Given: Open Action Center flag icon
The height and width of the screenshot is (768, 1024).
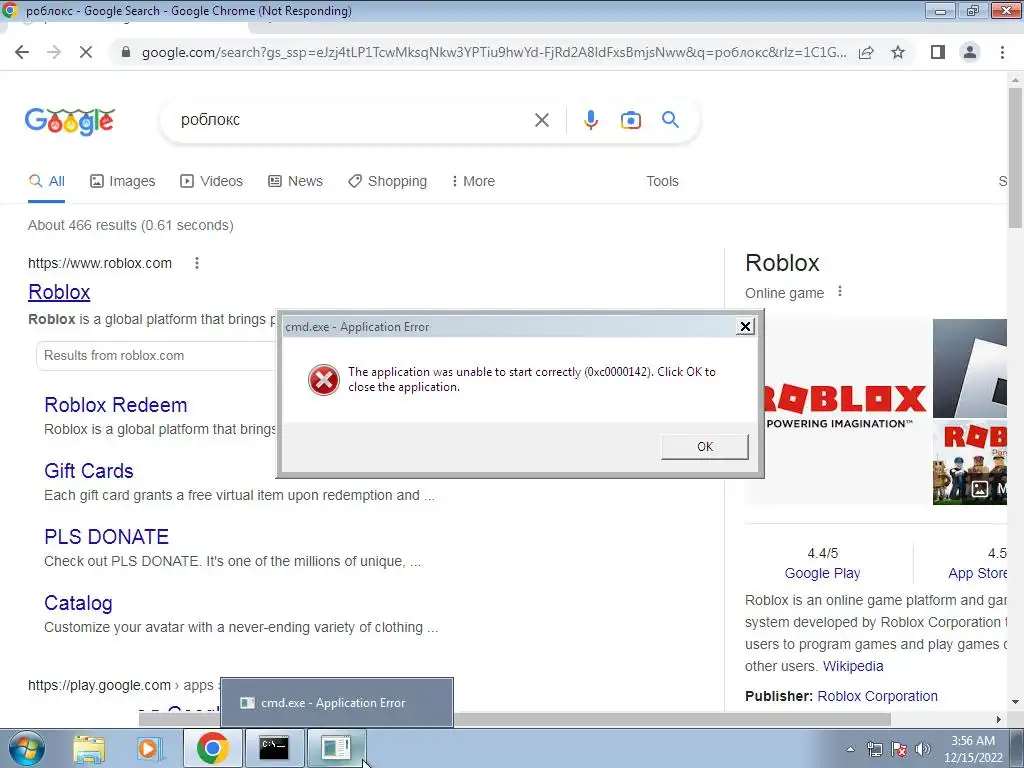Looking at the screenshot, I should (899, 749).
